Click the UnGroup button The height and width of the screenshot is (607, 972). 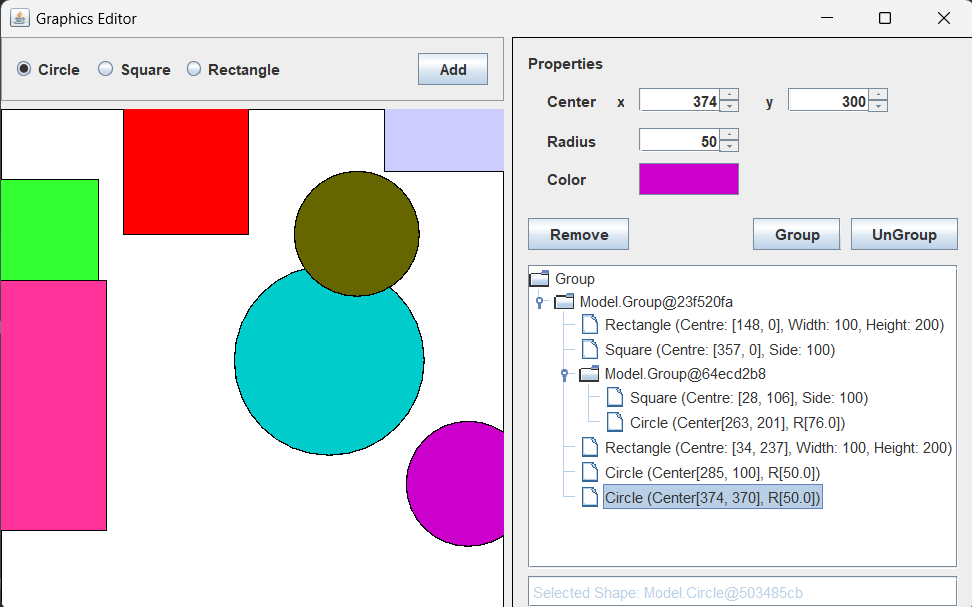tap(904, 234)
